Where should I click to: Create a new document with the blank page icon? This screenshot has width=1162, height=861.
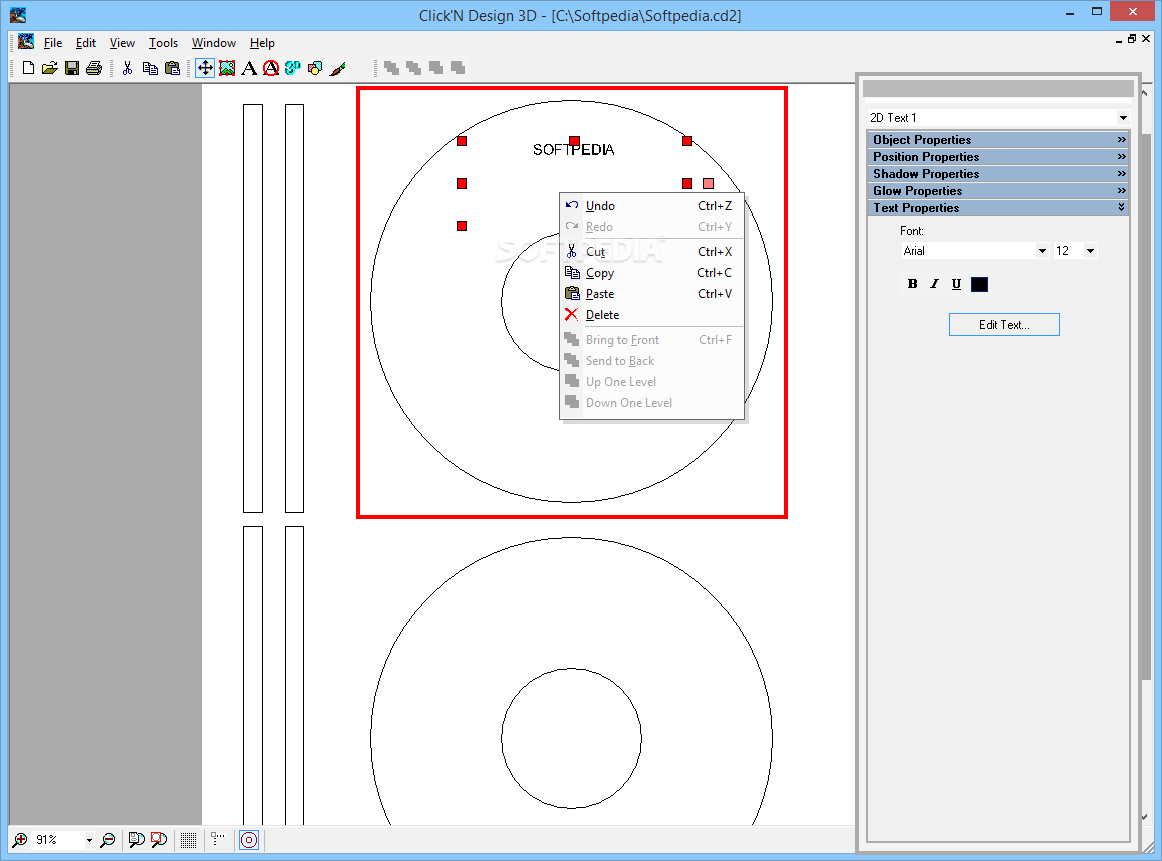click(28, 68)
